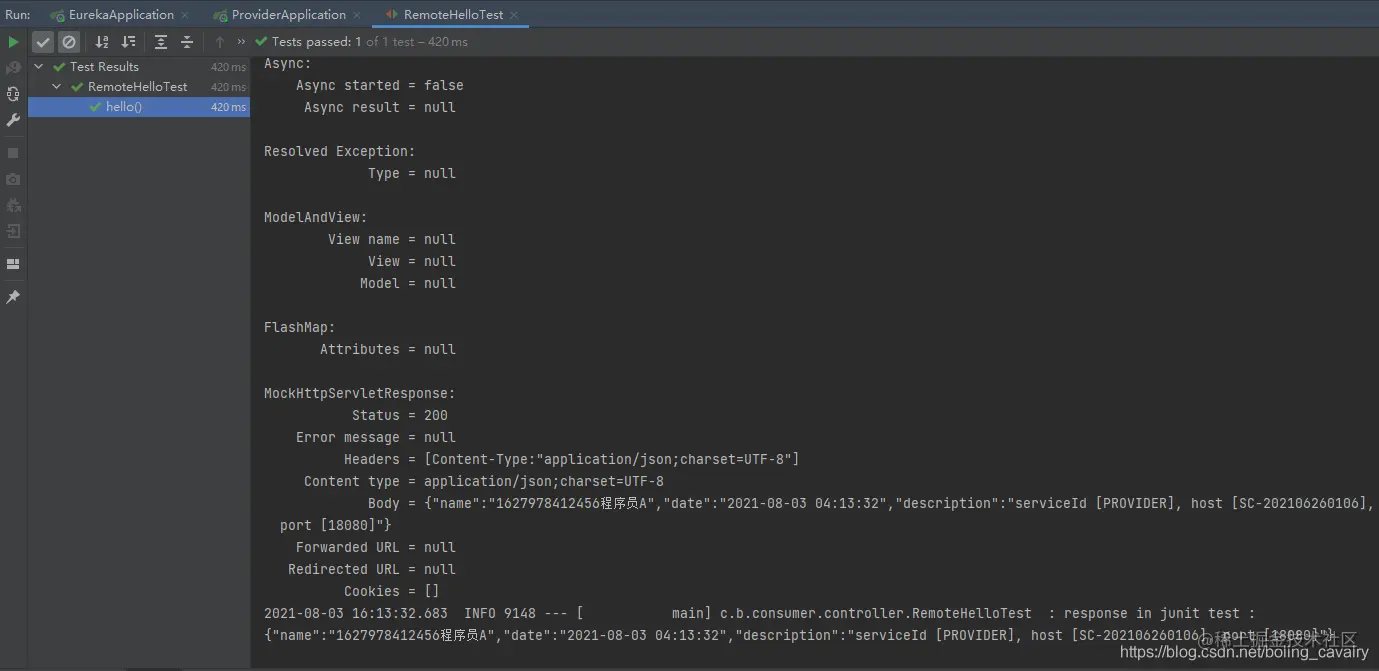
Task: Click 'Forwarded URL = null' line
Action: click(376, 547)
